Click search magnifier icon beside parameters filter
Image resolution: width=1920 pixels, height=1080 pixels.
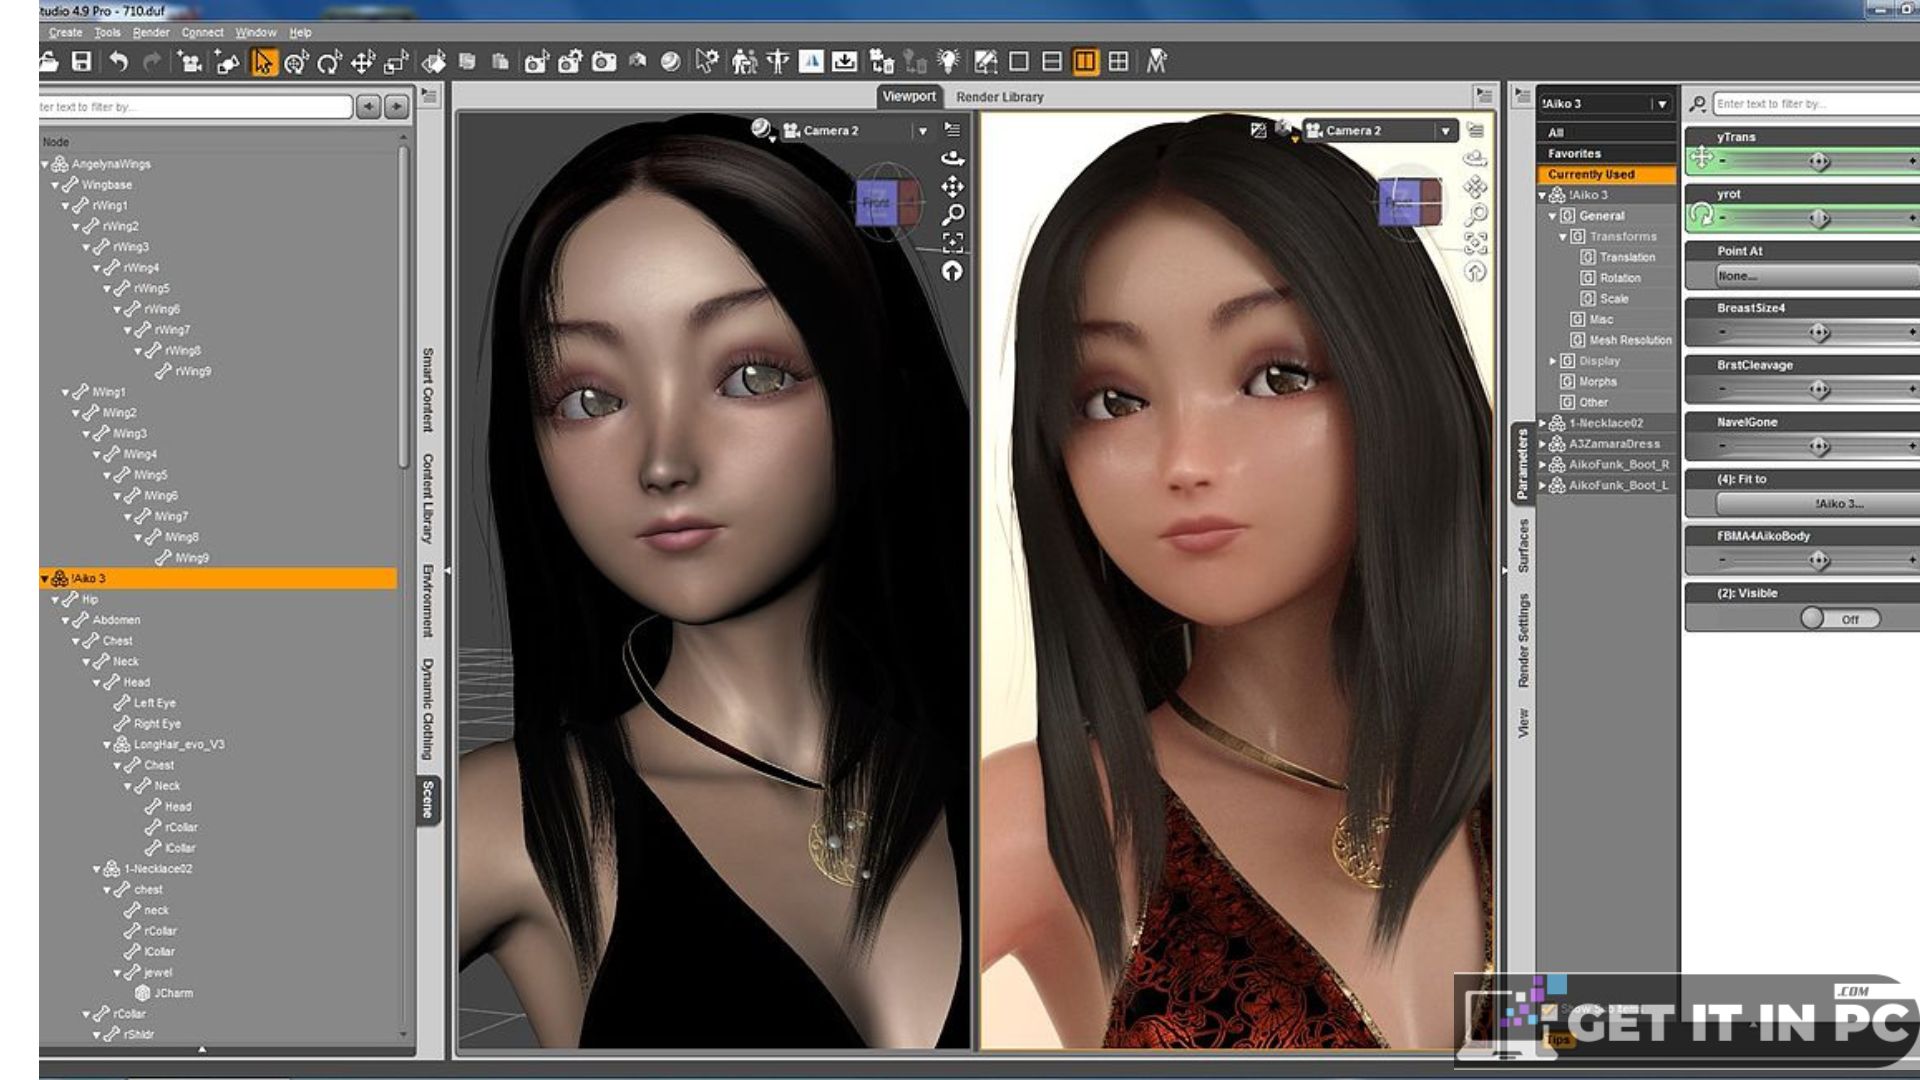1697,104
